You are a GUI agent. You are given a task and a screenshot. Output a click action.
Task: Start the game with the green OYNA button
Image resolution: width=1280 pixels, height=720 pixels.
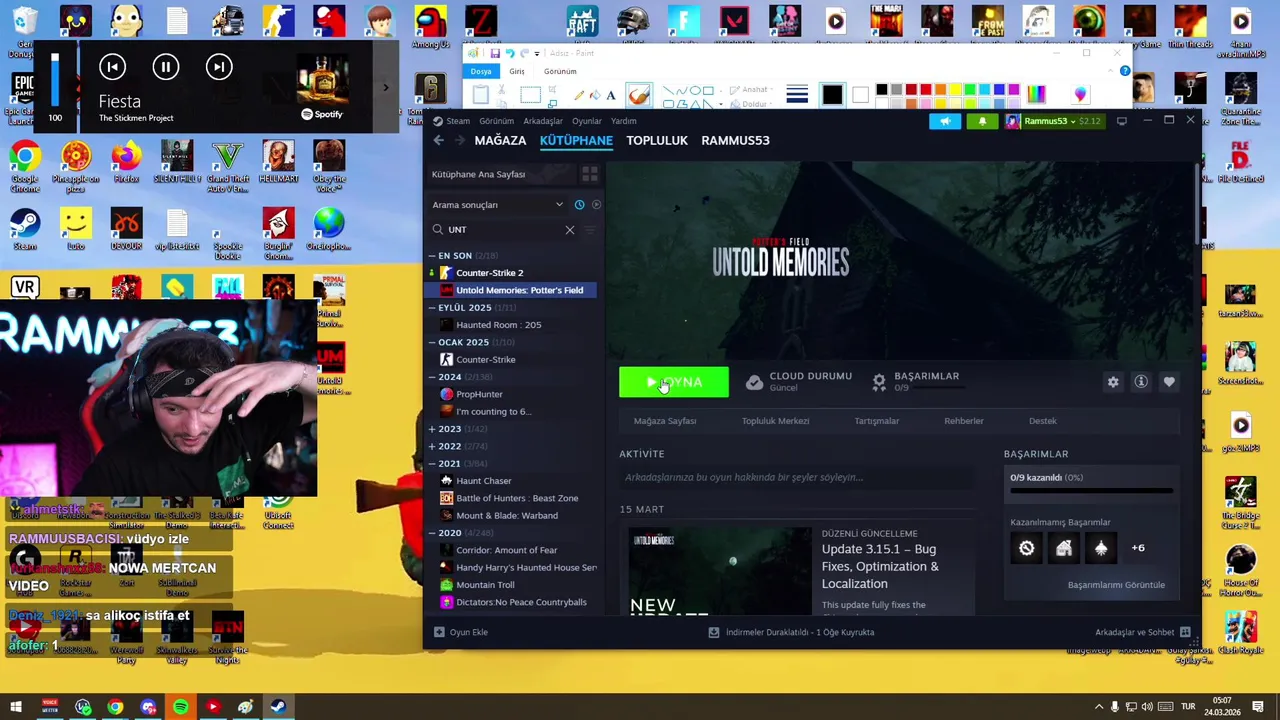(674, 382)
